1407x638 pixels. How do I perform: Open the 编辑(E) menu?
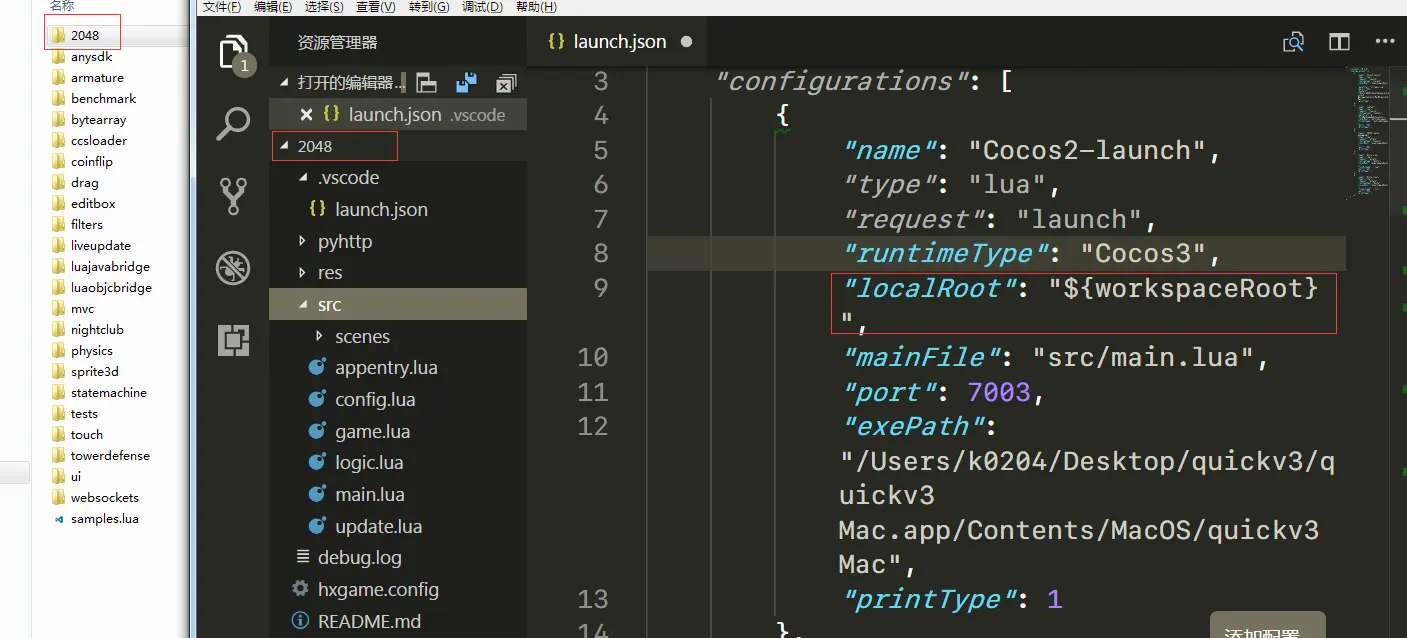point(273,7)
